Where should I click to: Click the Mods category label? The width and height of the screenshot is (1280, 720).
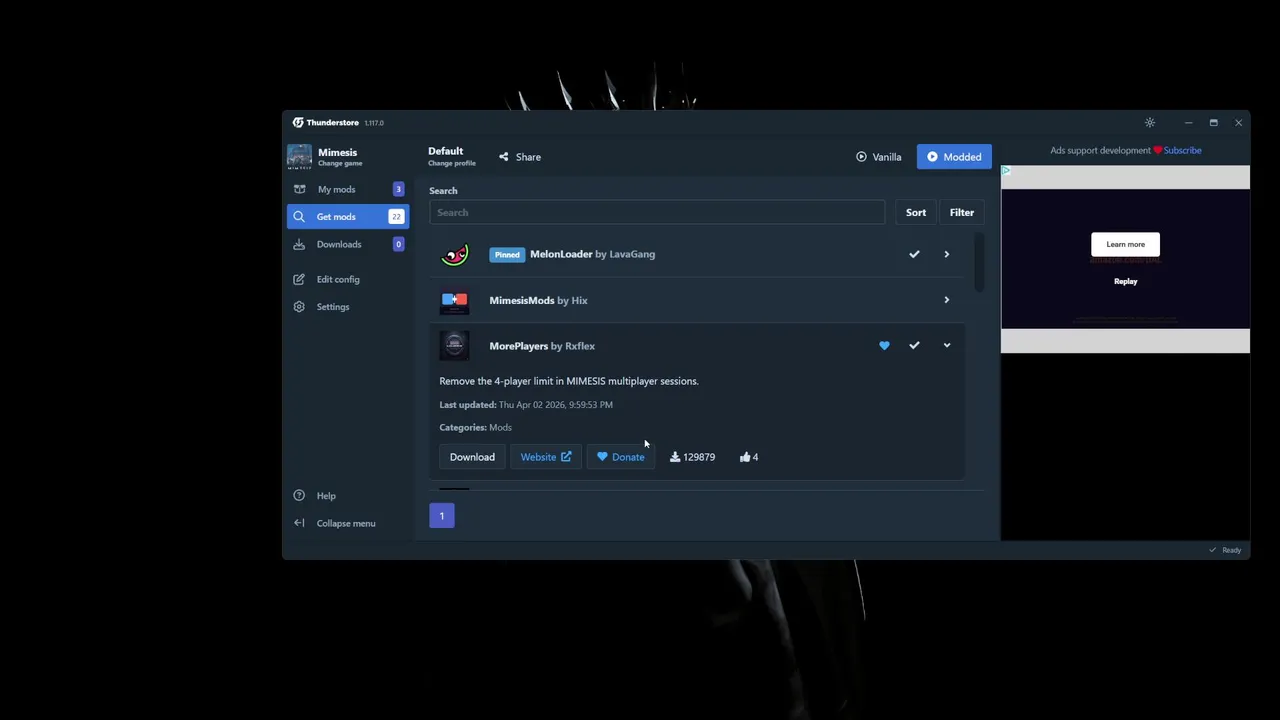click(500, 427)
